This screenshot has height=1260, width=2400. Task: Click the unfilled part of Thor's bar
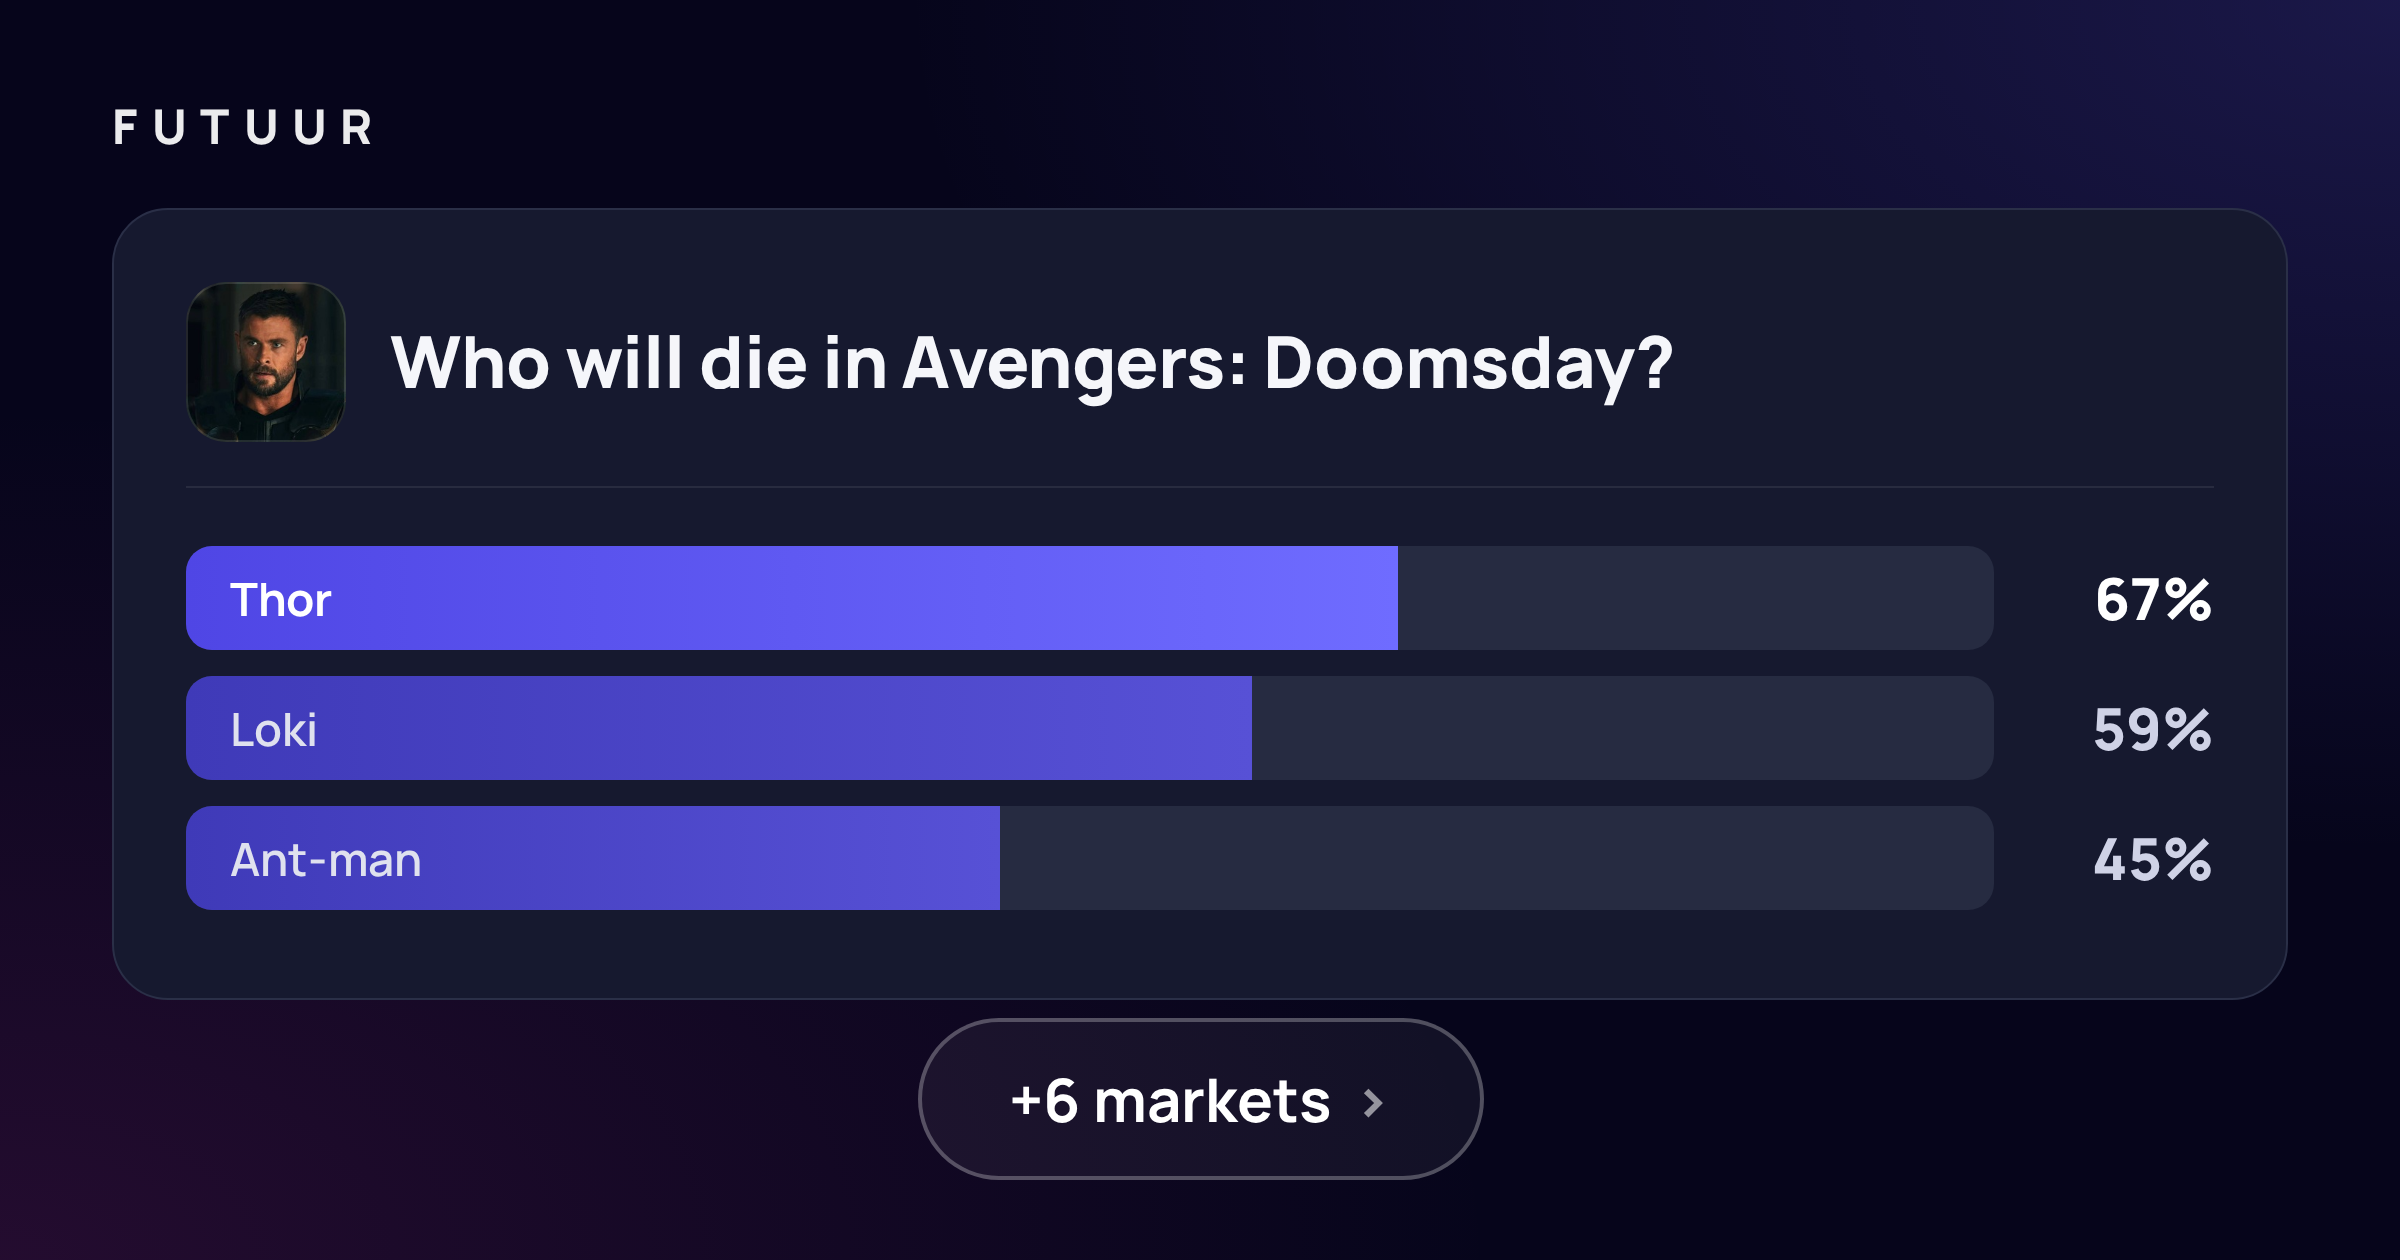tap(1696, 598)
